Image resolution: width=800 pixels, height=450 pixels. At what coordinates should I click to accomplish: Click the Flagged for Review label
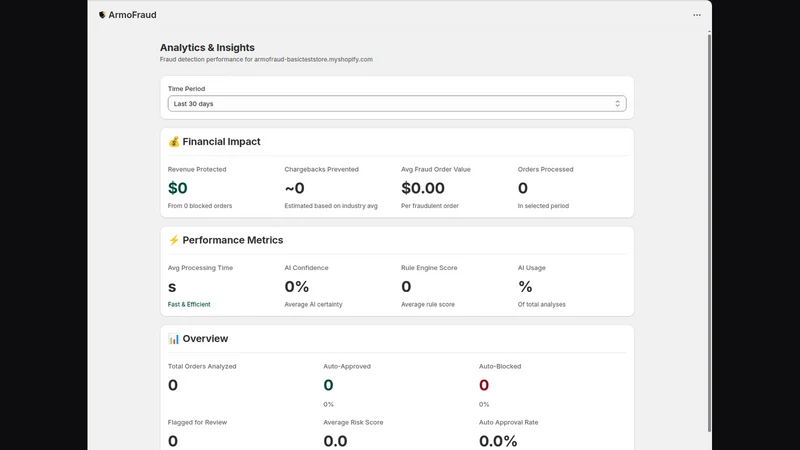[197, 422]
